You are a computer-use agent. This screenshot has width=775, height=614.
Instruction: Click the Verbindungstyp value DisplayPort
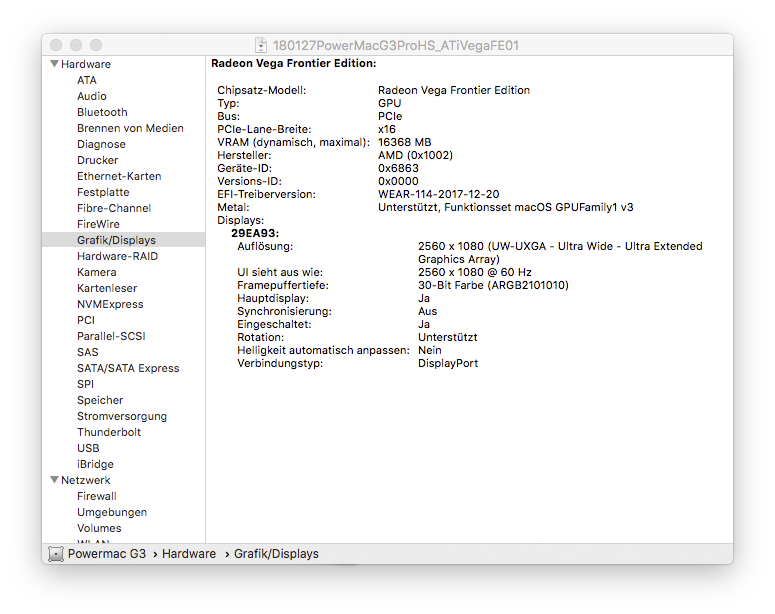click(x=448, y=363)
